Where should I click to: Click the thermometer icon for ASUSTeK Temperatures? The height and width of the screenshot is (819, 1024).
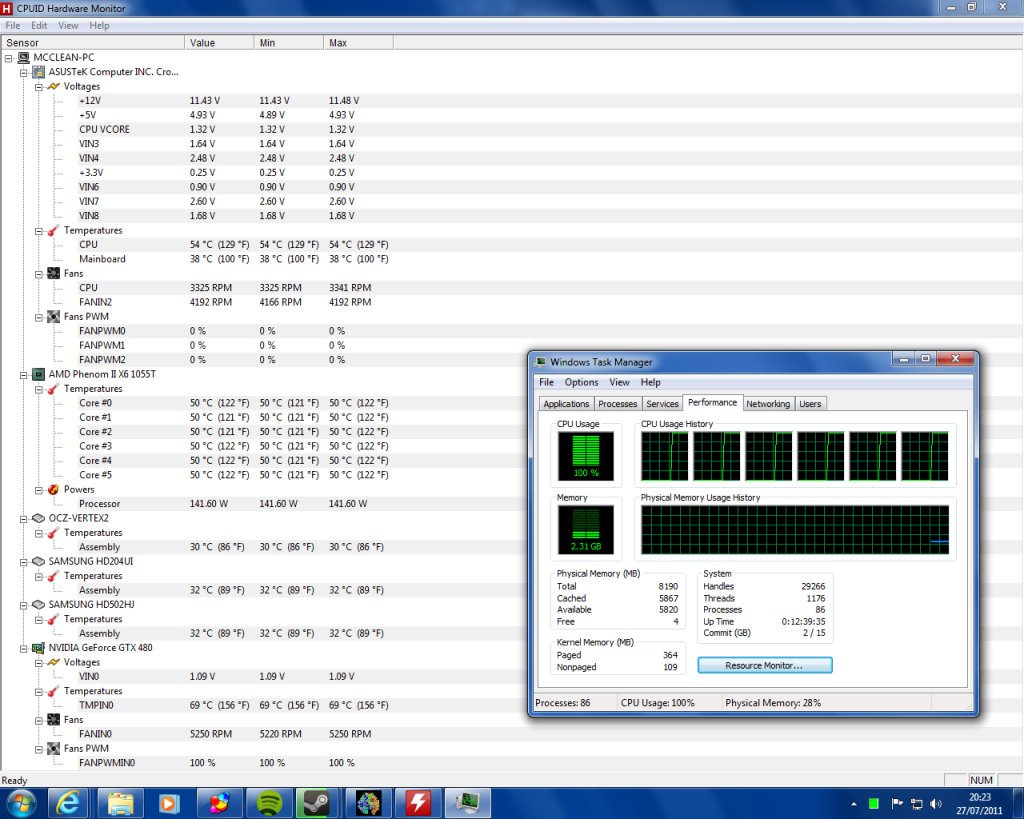pos(54,231)
